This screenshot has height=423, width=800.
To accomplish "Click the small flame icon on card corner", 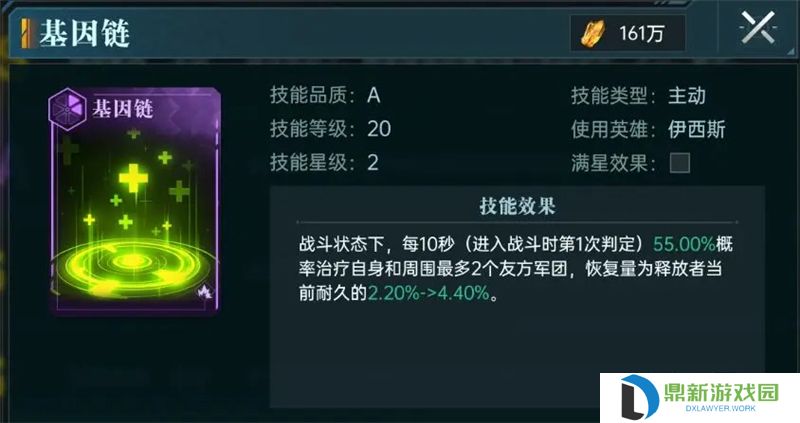I will point(205,292).
